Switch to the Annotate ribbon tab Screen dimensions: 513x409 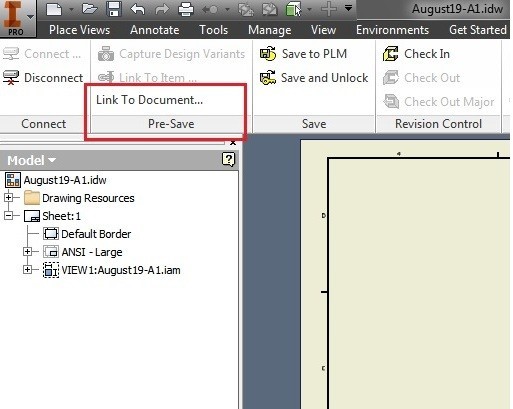[155, 30]
